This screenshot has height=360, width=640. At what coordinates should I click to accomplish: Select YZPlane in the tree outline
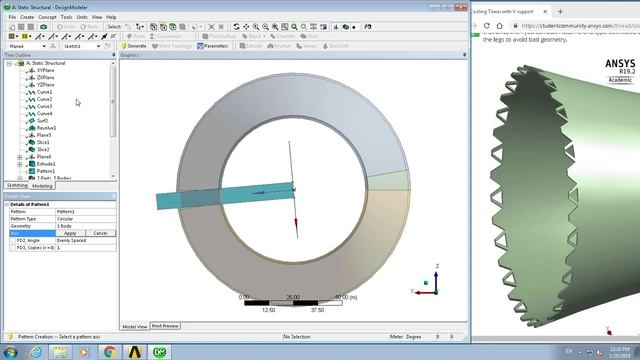(x=45, y=85)
